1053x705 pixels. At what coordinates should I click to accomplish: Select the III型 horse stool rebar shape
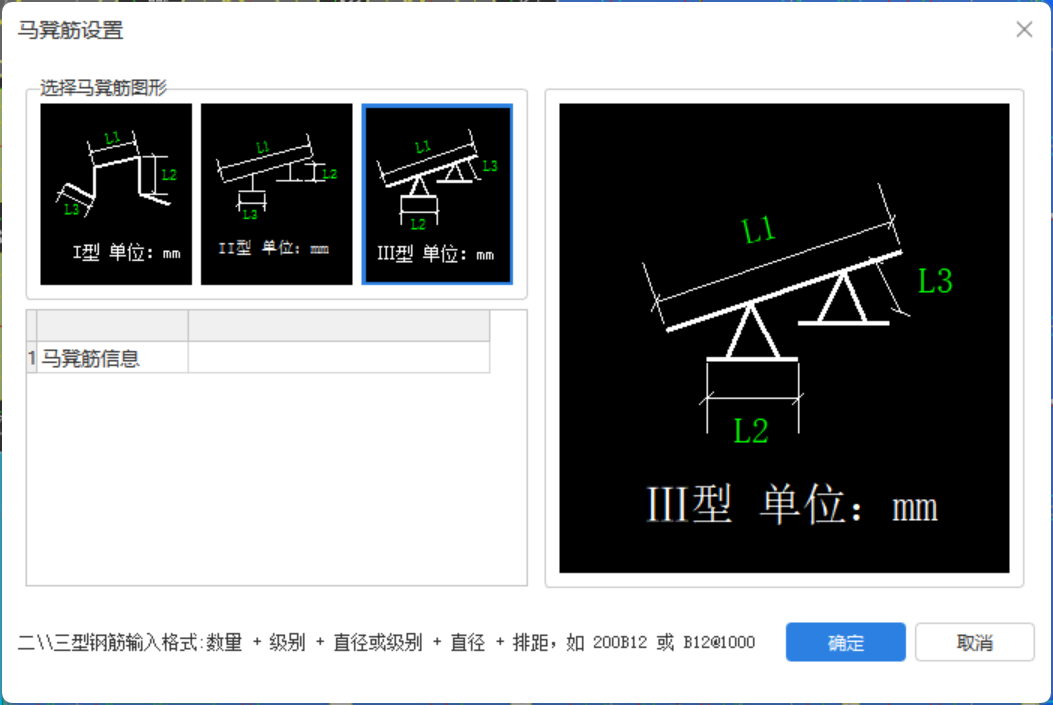pyautogui.click(x=437, y=194)
